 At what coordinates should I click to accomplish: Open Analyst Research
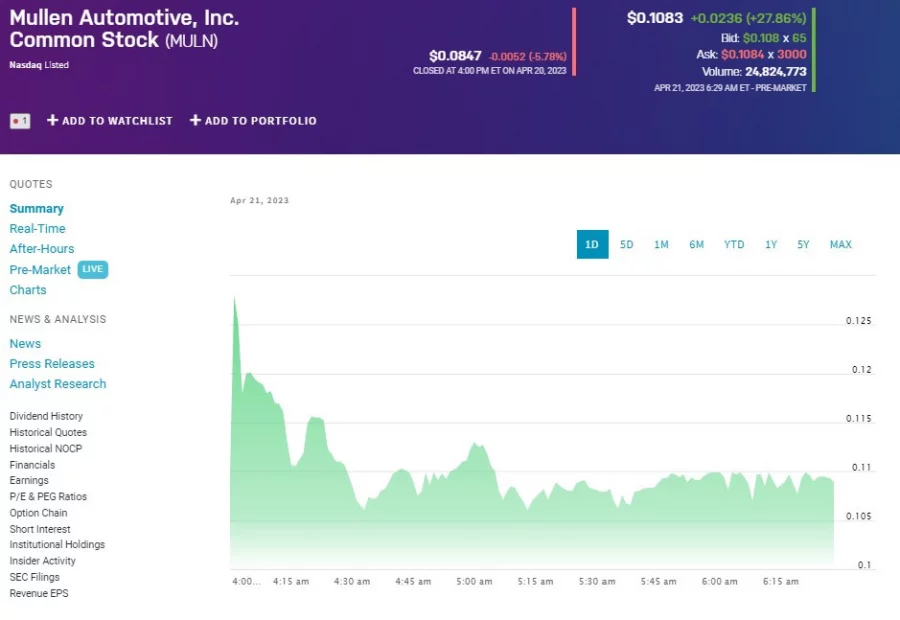[57, 383]
